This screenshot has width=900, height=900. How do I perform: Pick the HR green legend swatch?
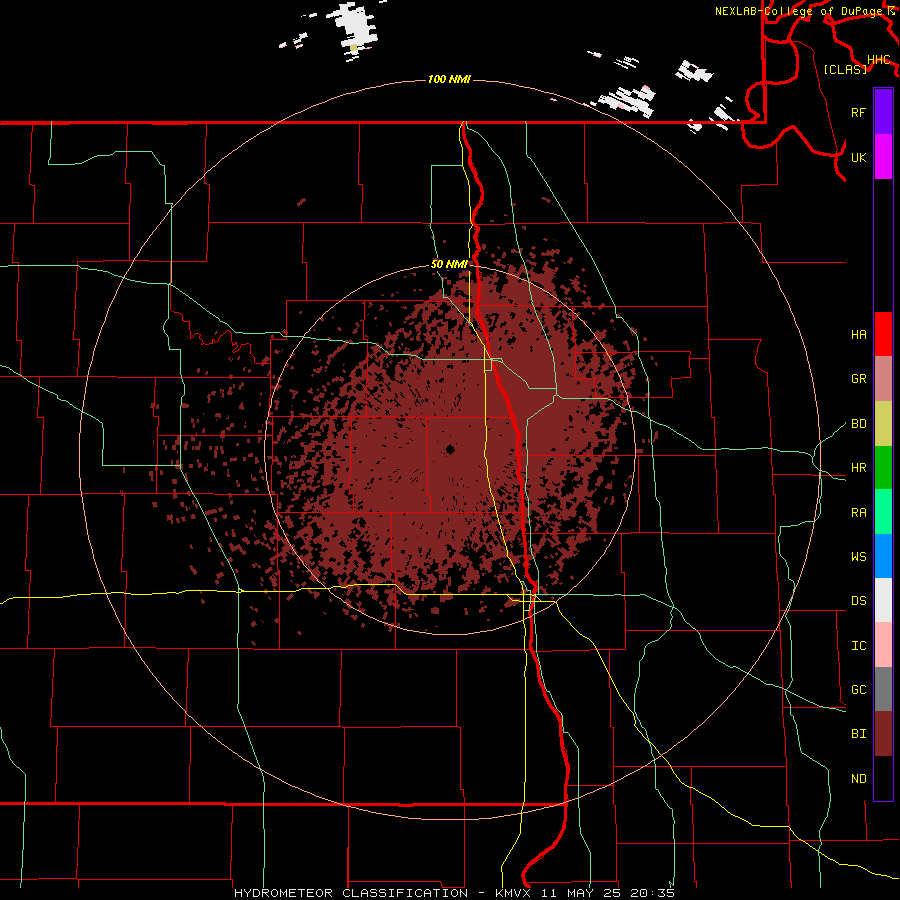pyautogui.click(x=883, y=468)
